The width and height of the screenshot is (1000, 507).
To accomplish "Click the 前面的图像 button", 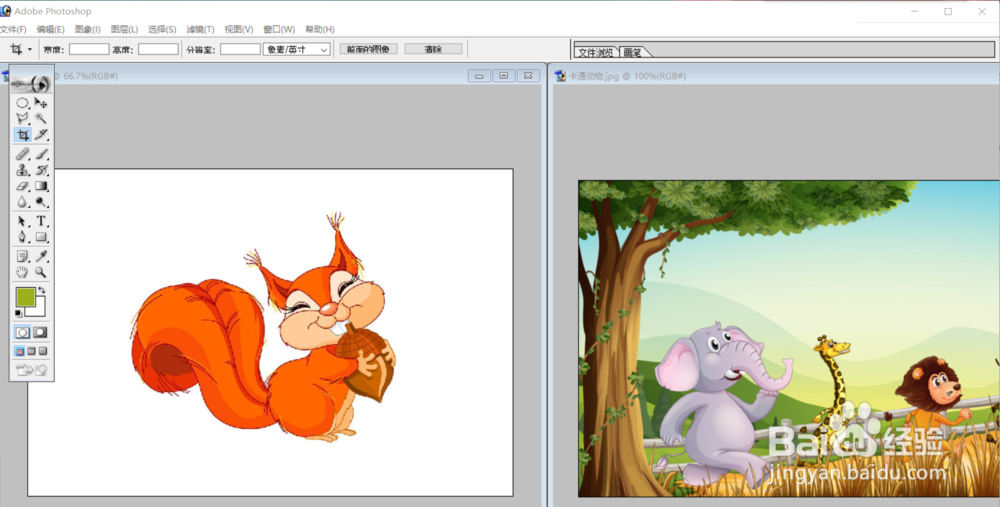I will tap(369, 49).
